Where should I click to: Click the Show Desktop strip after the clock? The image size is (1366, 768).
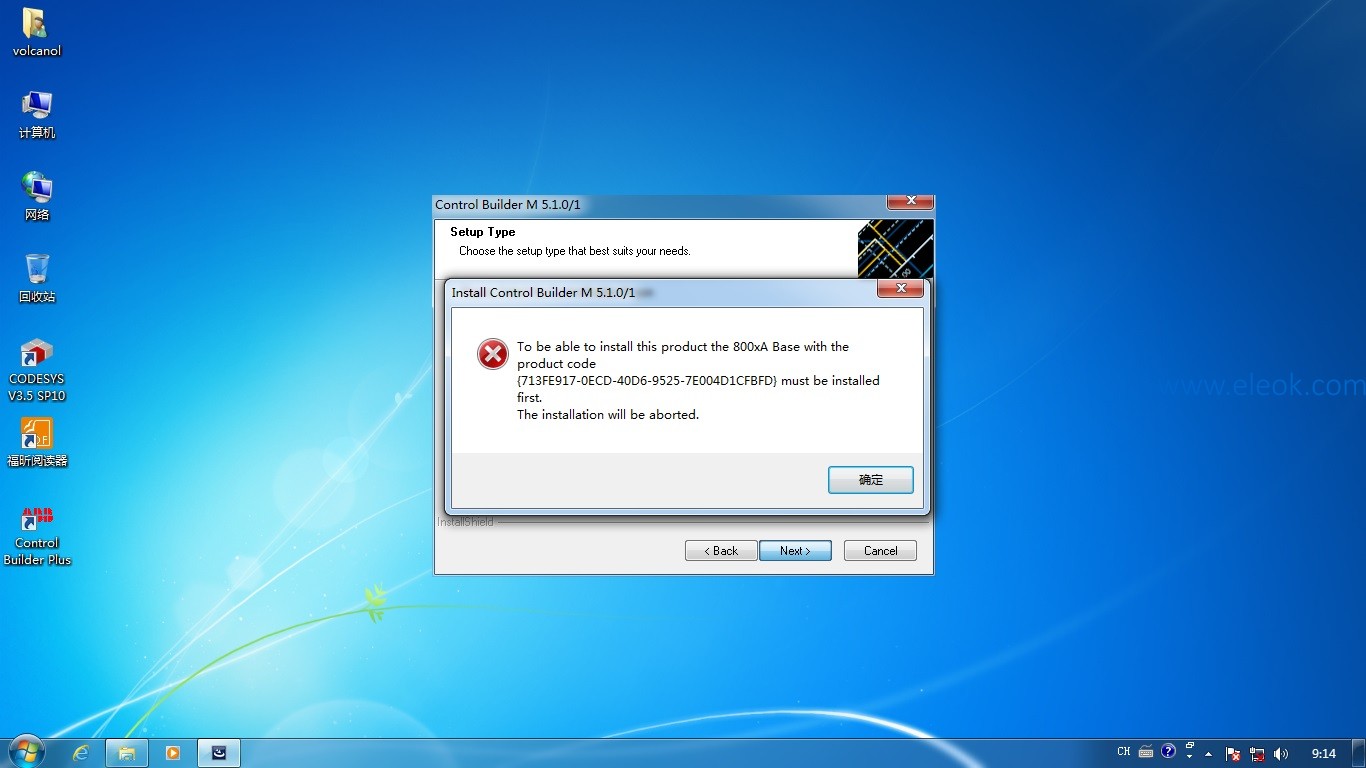point(1359,753)
